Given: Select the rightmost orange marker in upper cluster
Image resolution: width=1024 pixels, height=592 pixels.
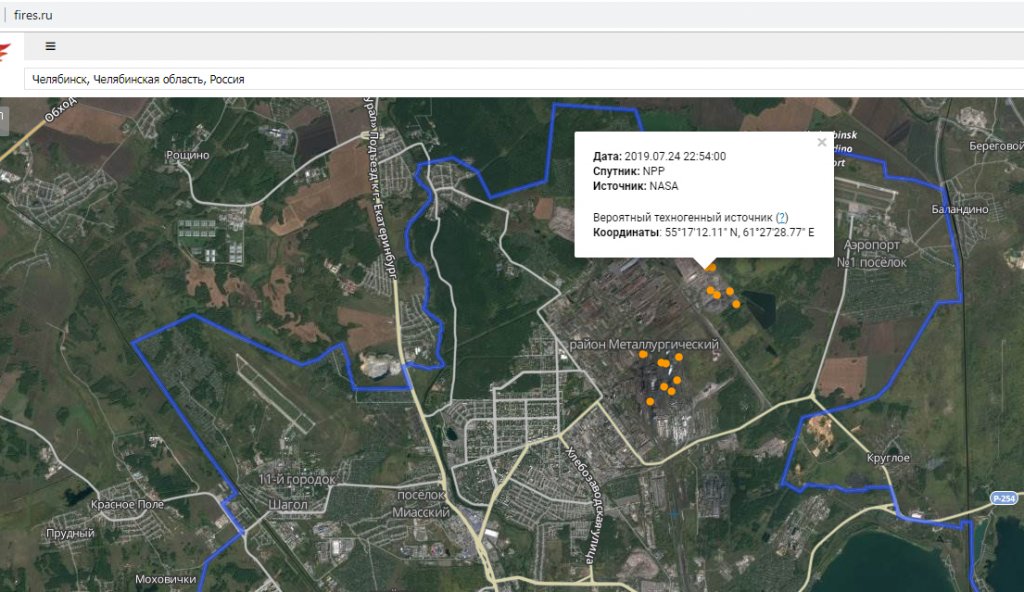Looking at the screenshot, I should coord(736,304).
